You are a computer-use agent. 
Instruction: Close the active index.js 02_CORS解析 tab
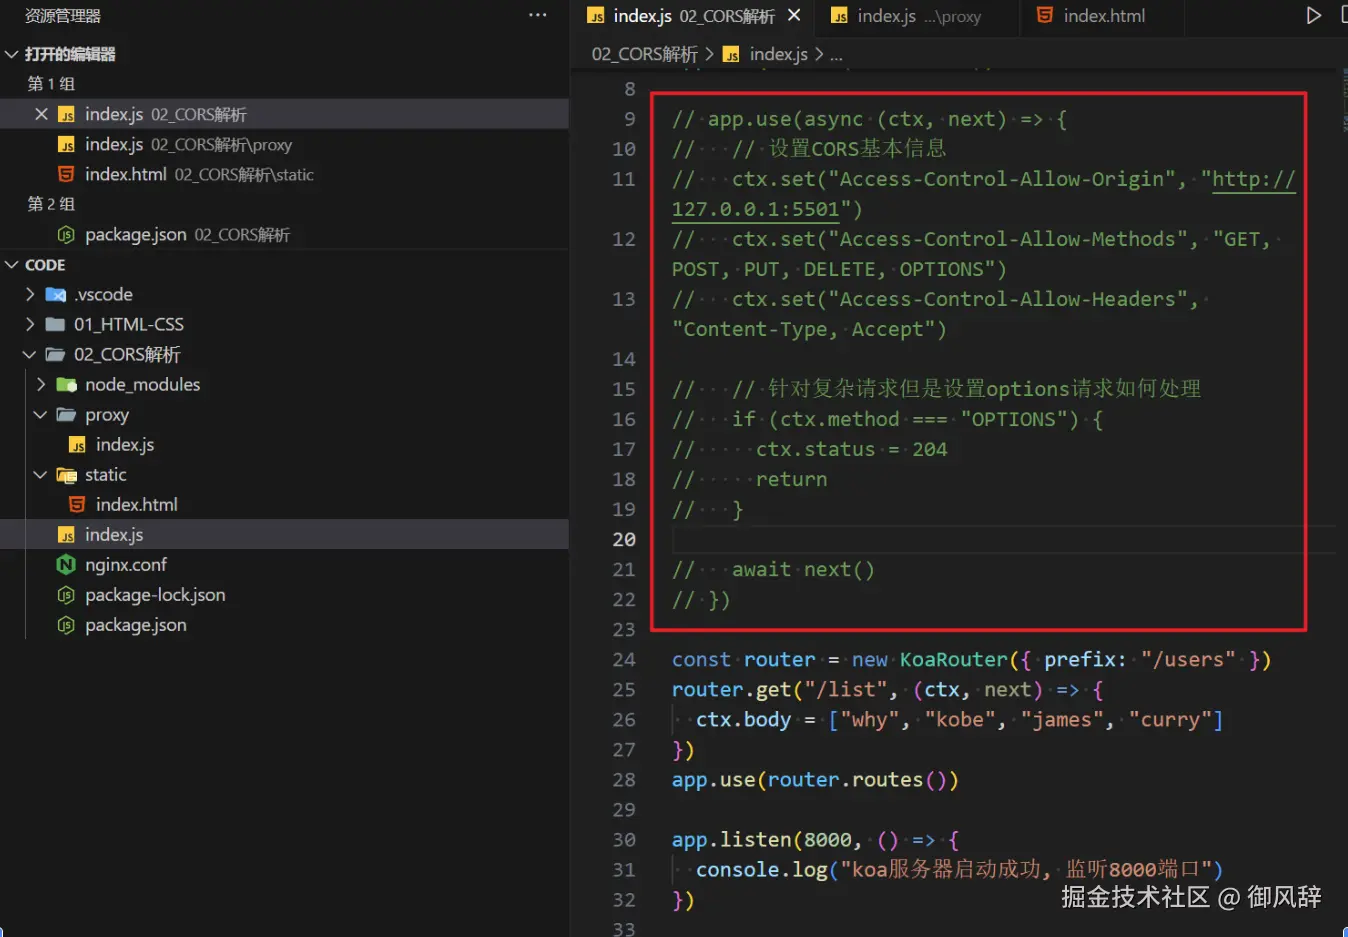(794, 15)
